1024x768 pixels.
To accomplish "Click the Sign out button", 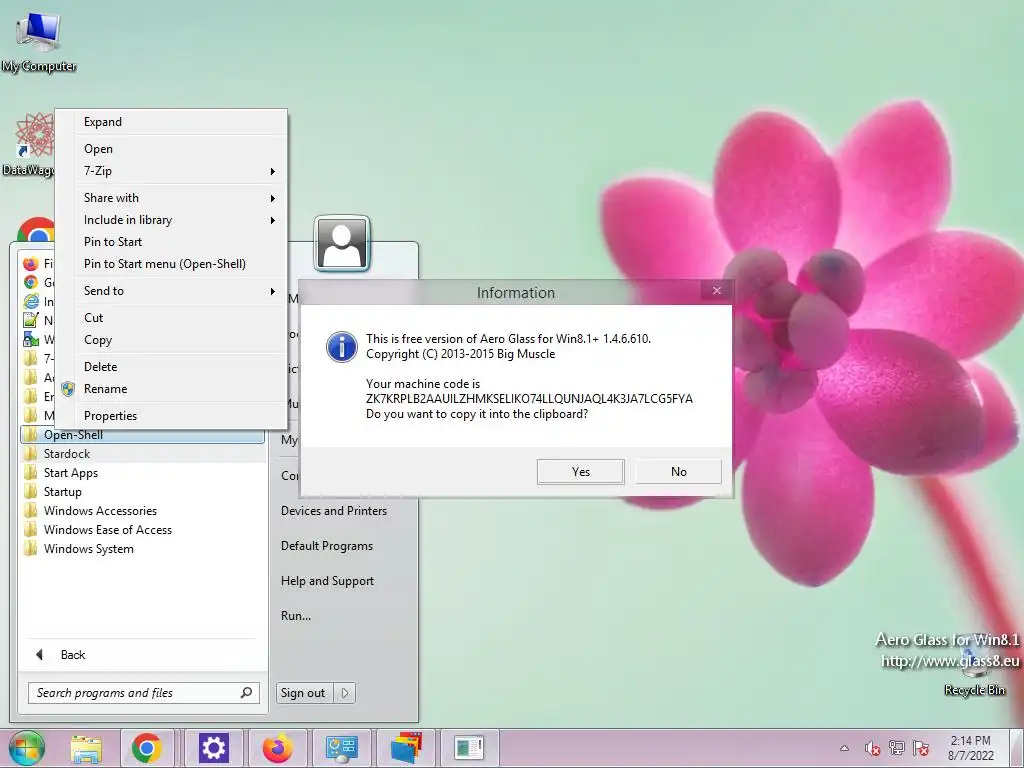I will coord(303,693).
